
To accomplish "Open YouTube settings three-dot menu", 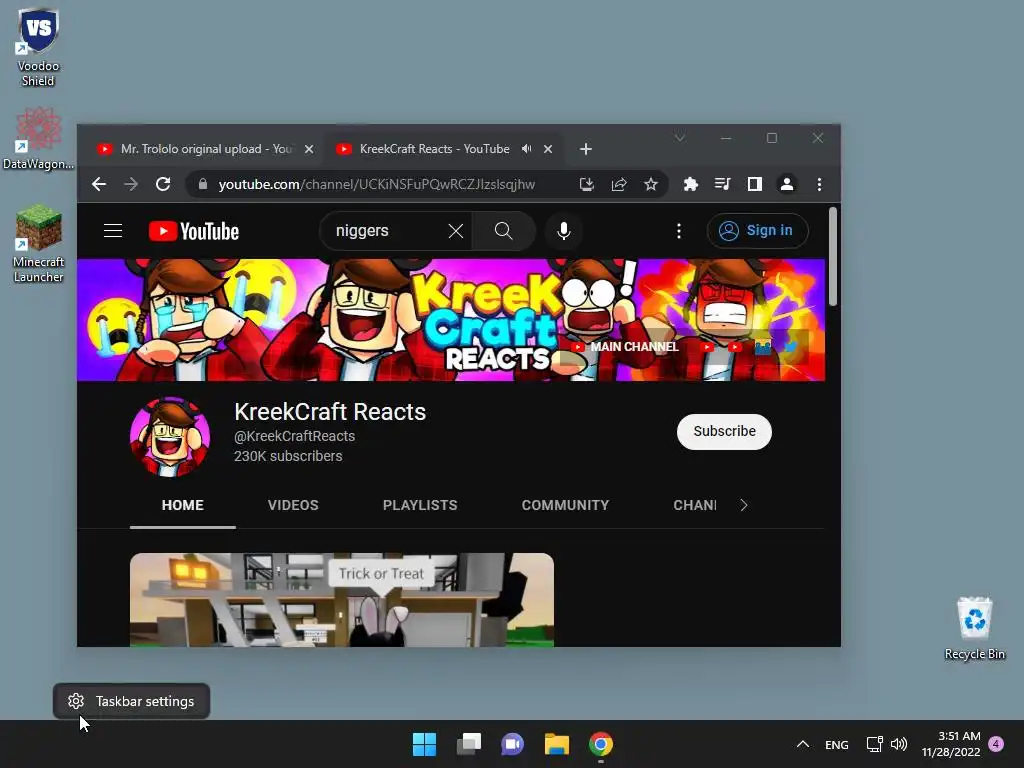I will [x=679, y=231].
